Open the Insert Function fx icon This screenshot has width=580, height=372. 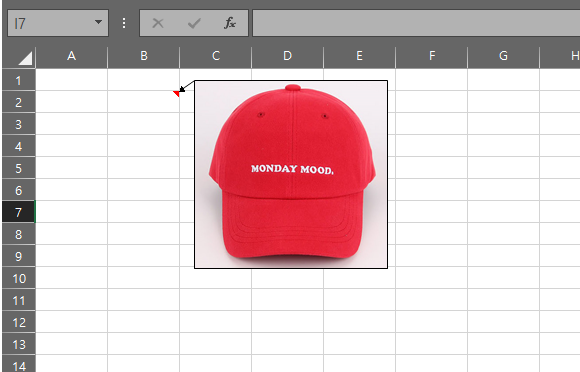[230, 23]
